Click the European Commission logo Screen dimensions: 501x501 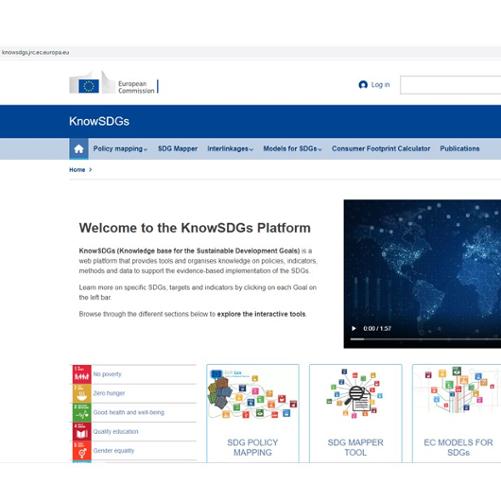[x=114, y=83]
